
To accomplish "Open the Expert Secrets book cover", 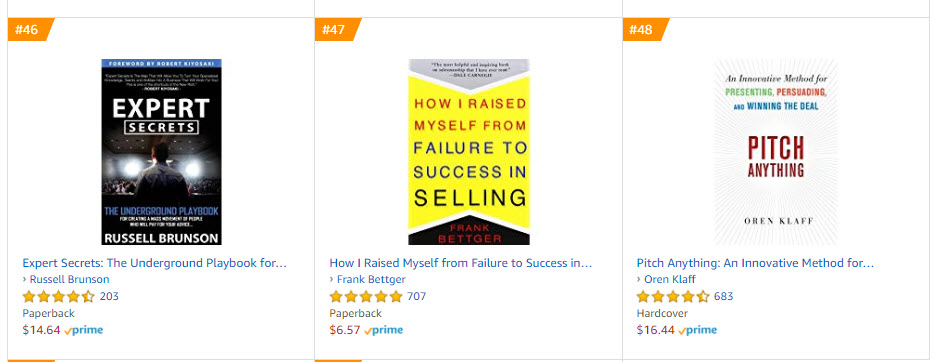I will (x=162, y=152).
